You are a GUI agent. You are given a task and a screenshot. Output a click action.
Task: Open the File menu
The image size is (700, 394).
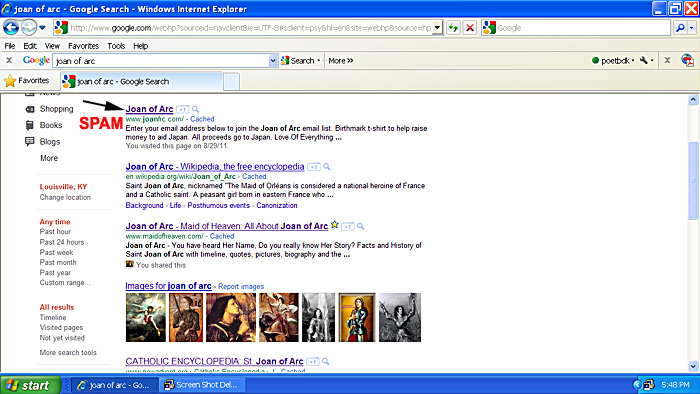click(10, 46)
